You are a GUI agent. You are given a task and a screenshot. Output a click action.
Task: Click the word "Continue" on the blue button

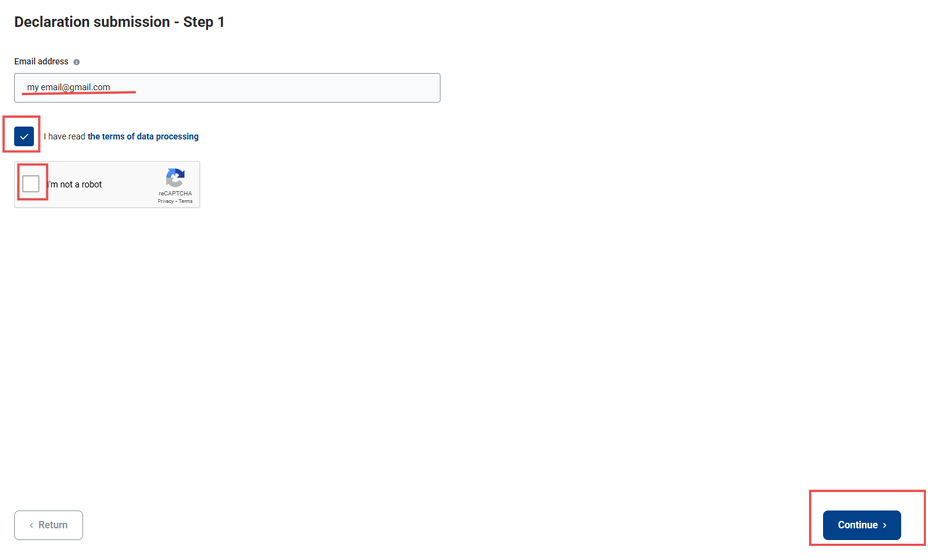click(x=857, y=525)
